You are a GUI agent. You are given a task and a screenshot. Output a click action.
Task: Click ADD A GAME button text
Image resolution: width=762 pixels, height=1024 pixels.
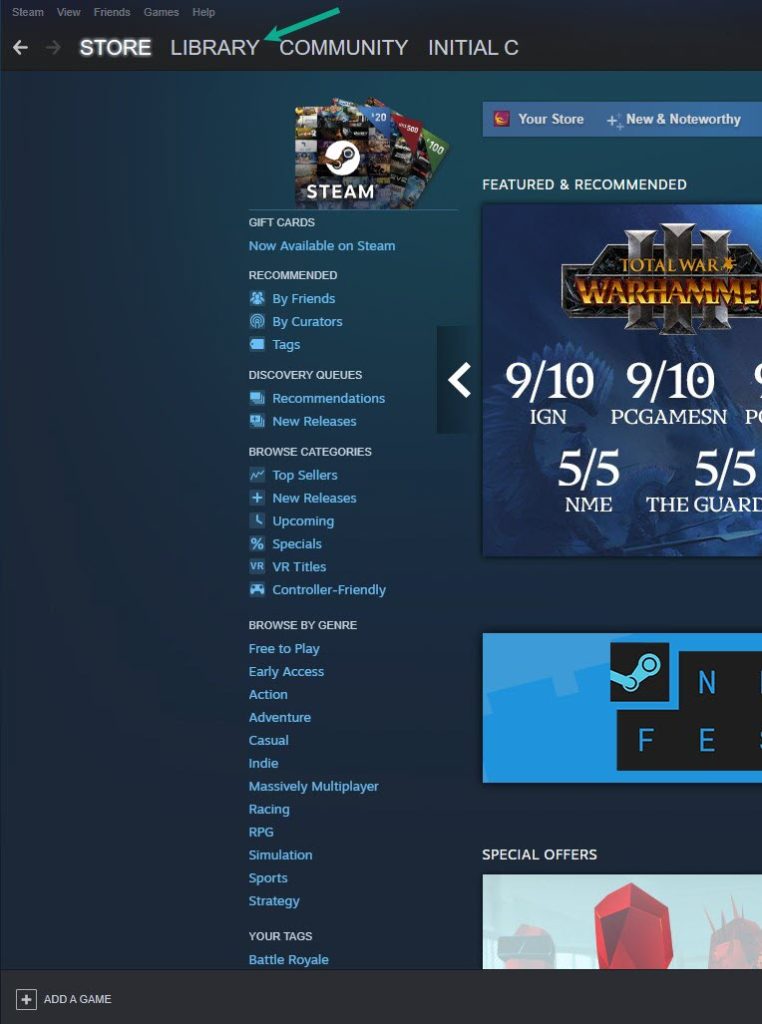[x=78, y=999]
